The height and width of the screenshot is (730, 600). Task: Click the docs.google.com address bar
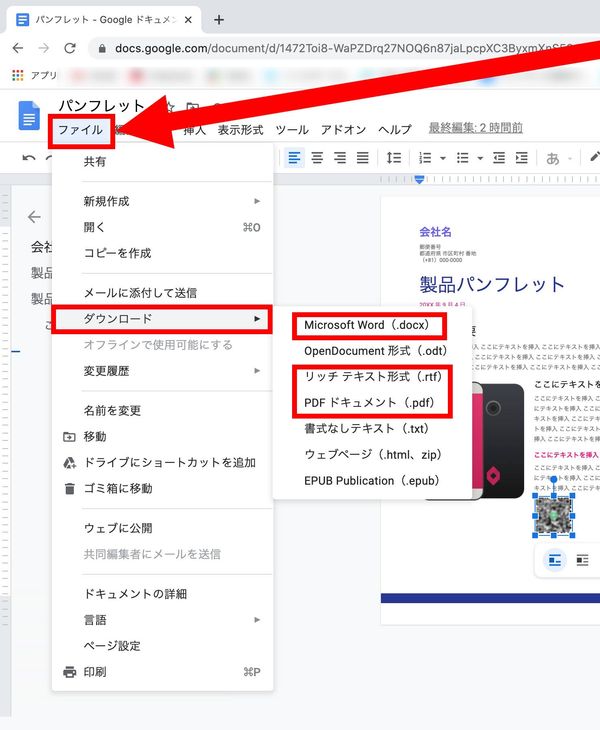click(344, 48)
